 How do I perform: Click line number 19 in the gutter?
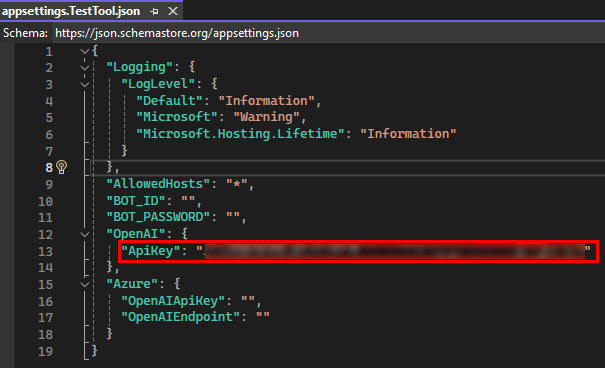(45, 351)
